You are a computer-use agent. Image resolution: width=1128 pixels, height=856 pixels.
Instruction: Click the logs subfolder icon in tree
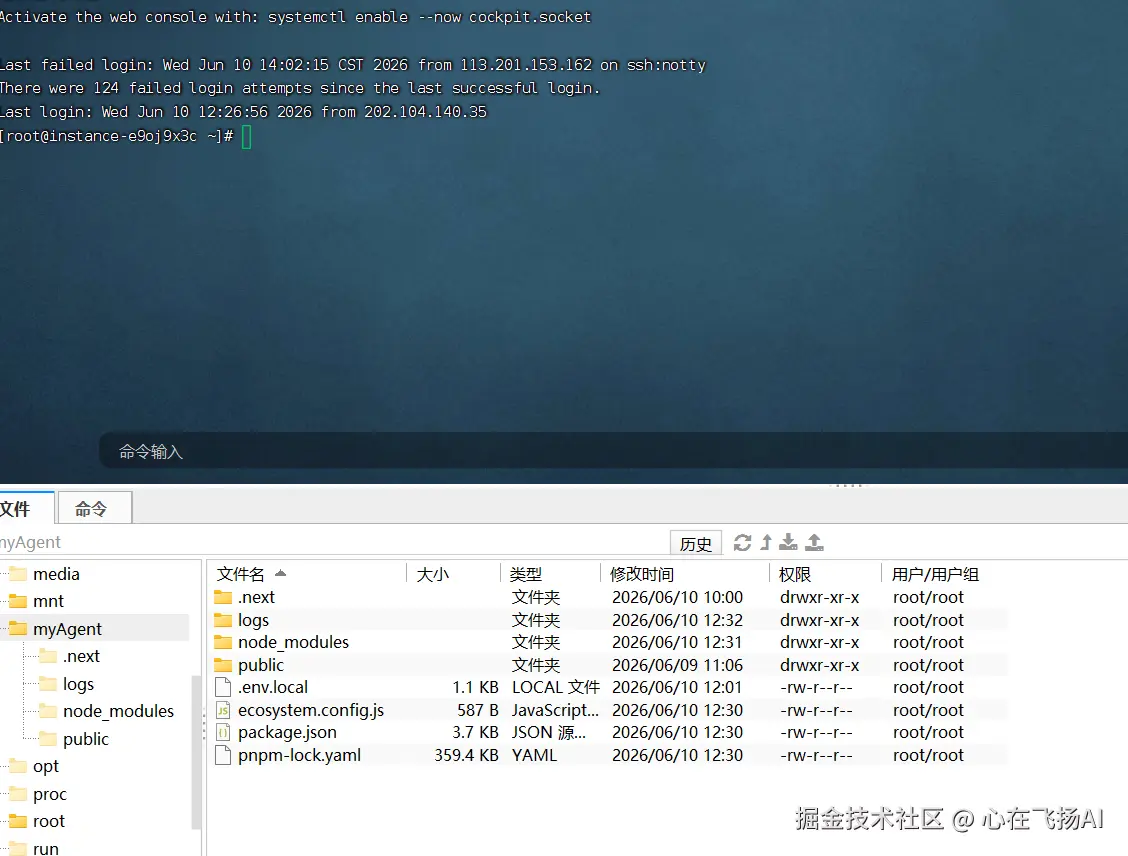(x=48, y=683)
